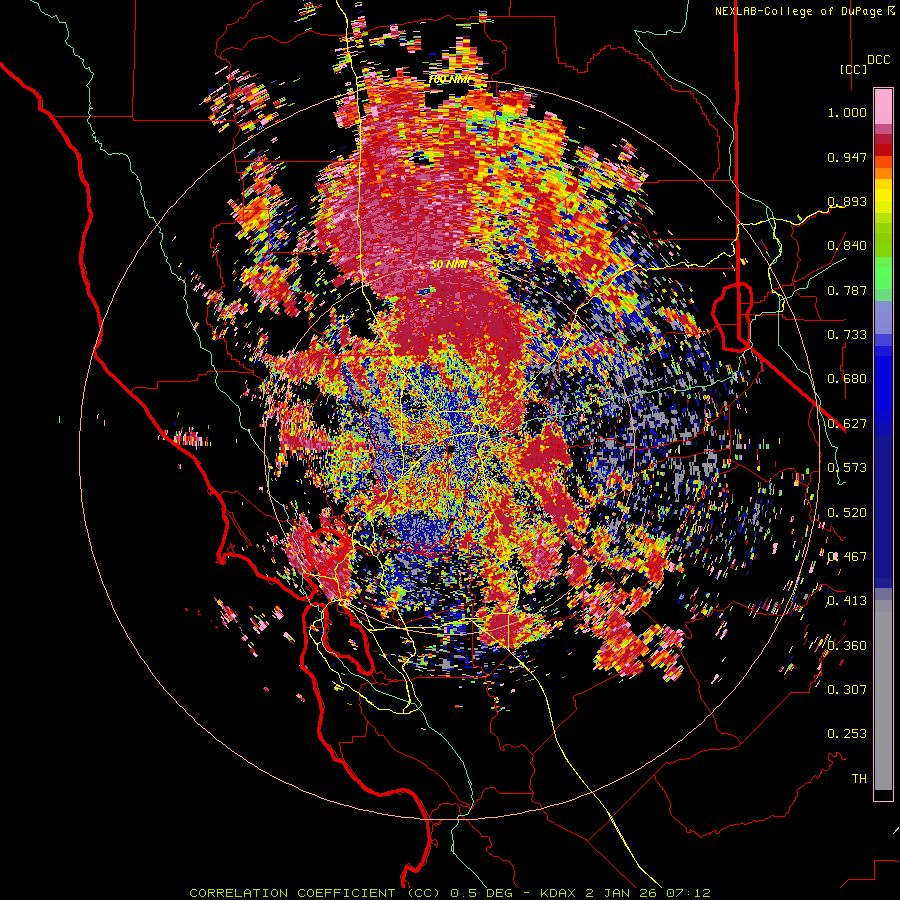This screenshot has width=900, height=900.
Task: Click the [CC] label above the color scale
Action: [854, 69]
